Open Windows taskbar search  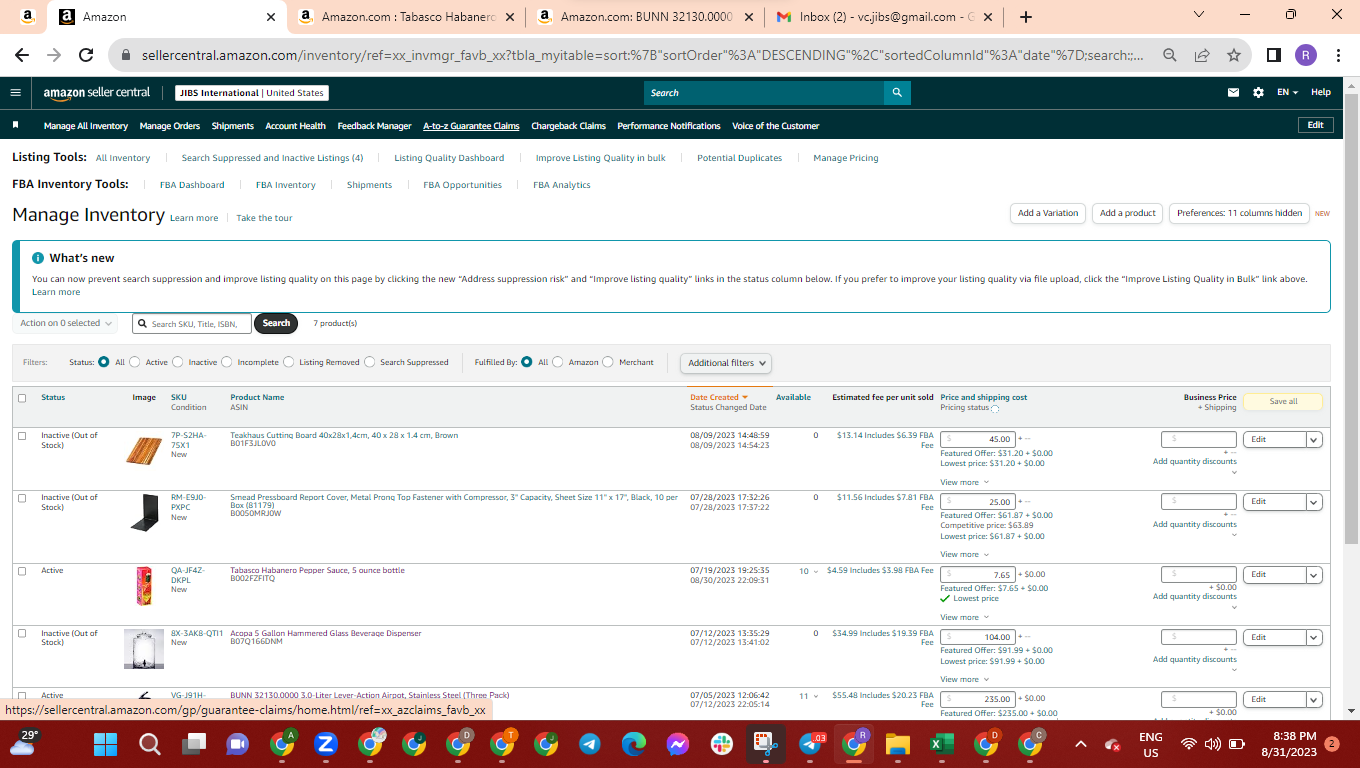click(150, 744)
